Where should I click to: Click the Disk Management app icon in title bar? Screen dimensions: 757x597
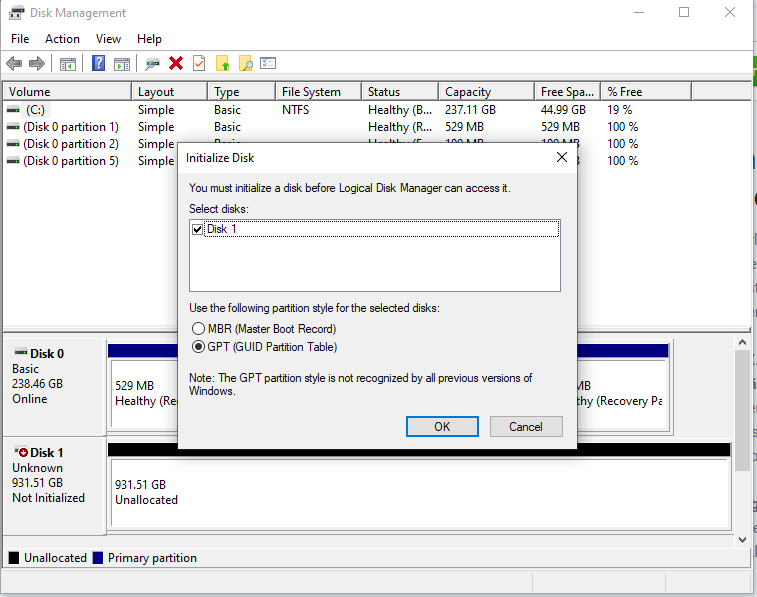click(16, 13)
